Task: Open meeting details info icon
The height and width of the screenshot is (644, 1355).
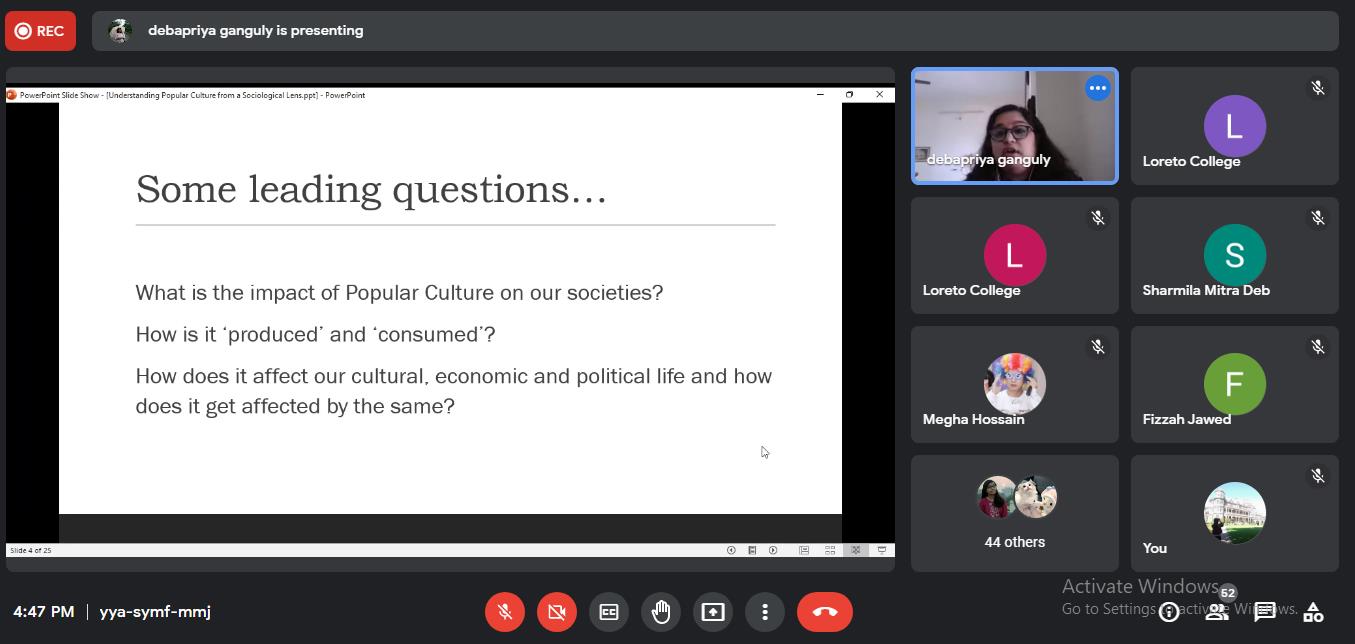Action: pyautogui.click(x=1168, y=612)
